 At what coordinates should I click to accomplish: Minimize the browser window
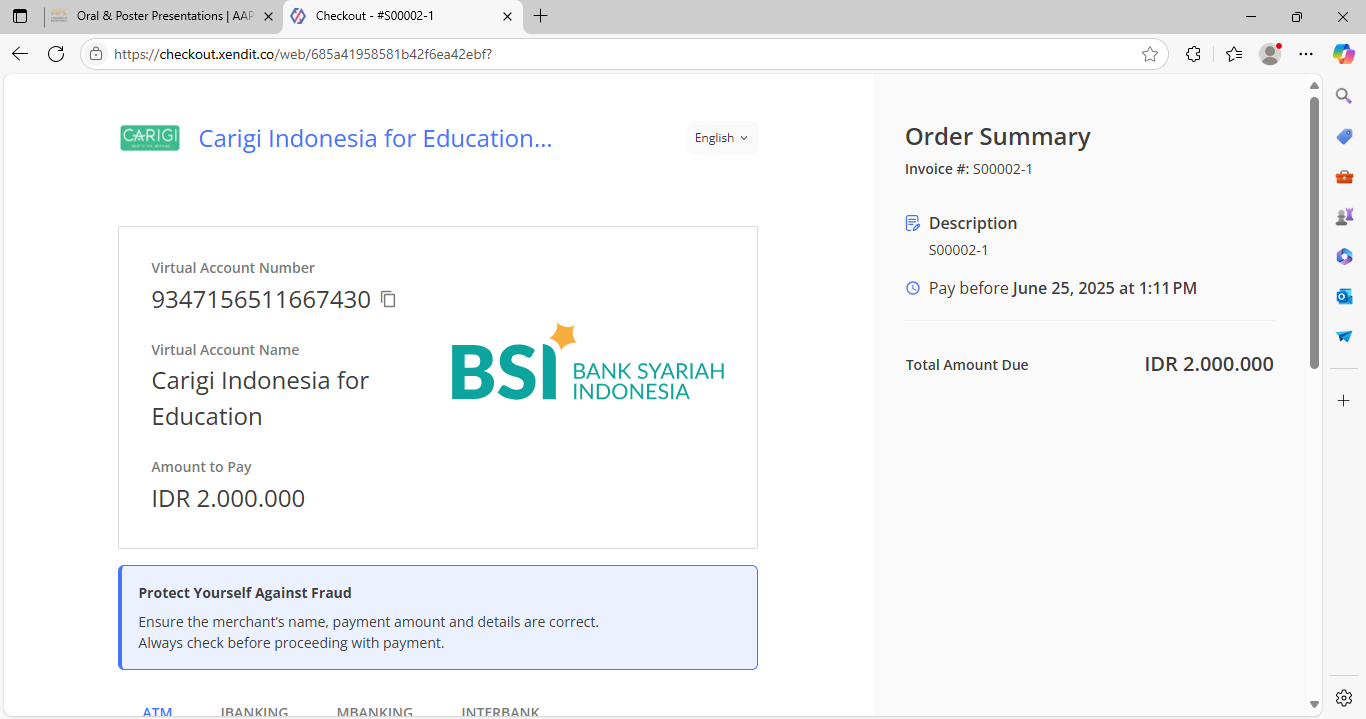click(x=1251, y=16)
